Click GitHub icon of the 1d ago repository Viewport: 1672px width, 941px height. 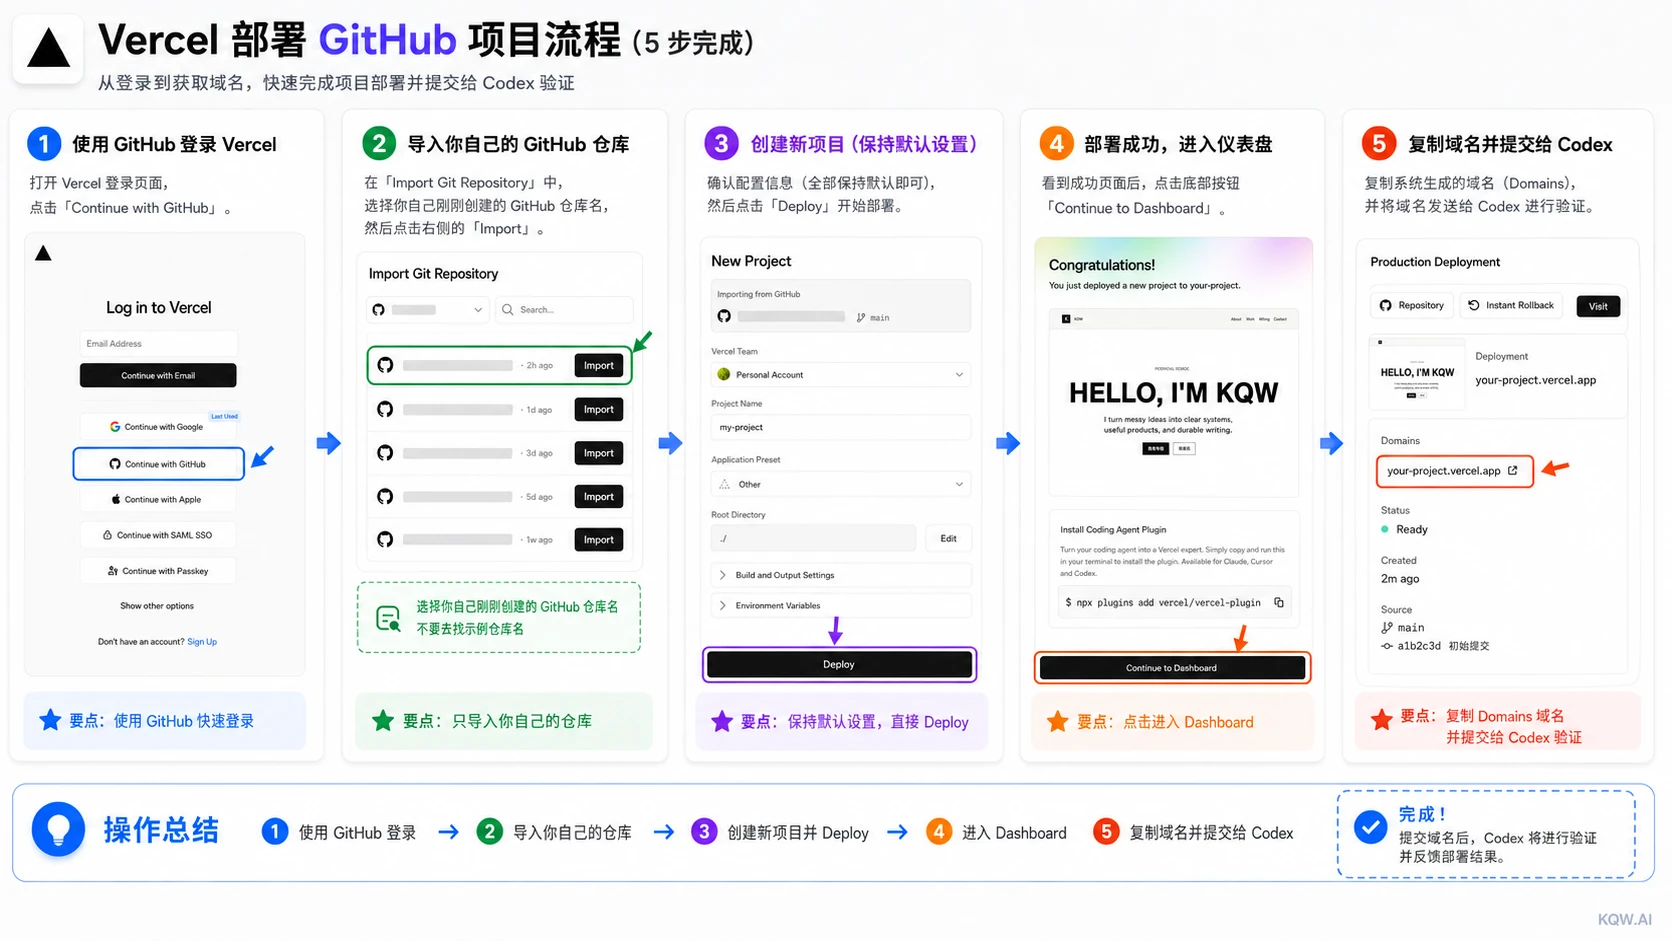385,409
